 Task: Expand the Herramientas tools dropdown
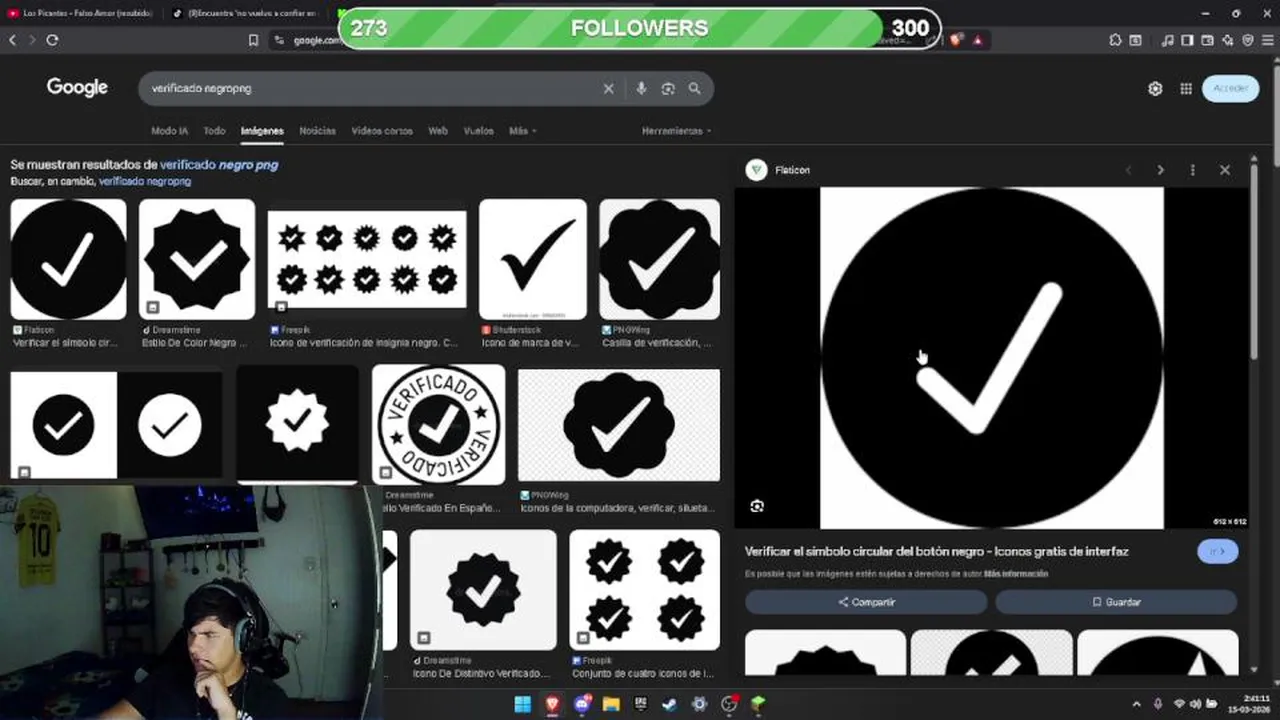[x=677, y=131]
